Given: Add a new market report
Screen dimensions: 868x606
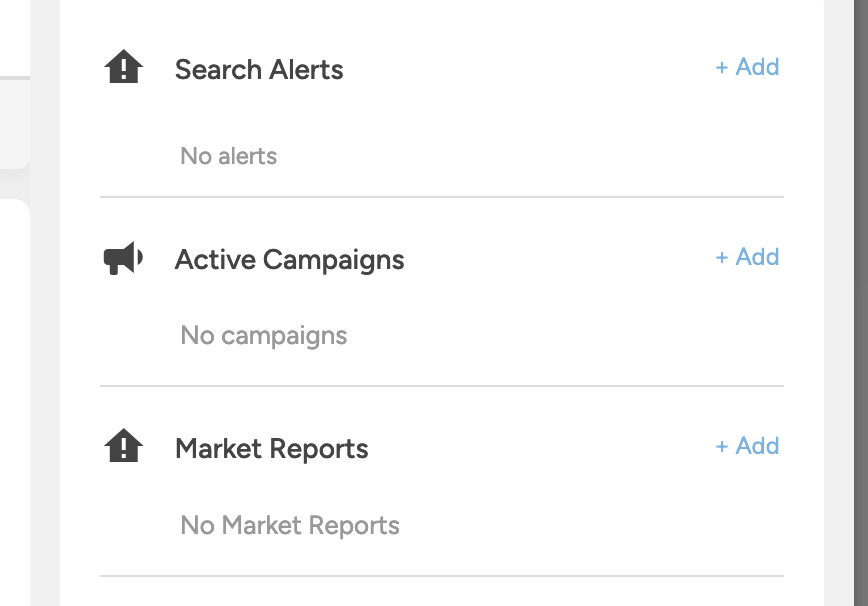Looking at the screenshot, I should [x=747, y=446].
